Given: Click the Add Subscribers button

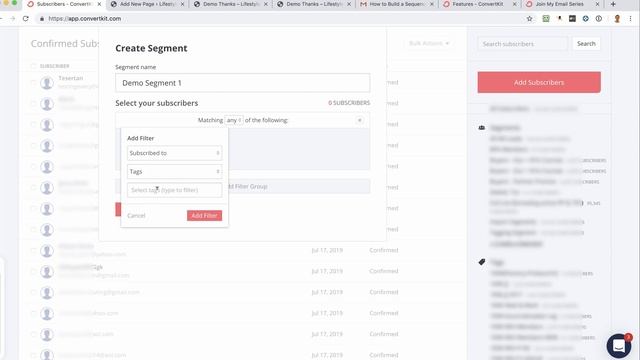Looking at the screenshot, I should point(539,82).
